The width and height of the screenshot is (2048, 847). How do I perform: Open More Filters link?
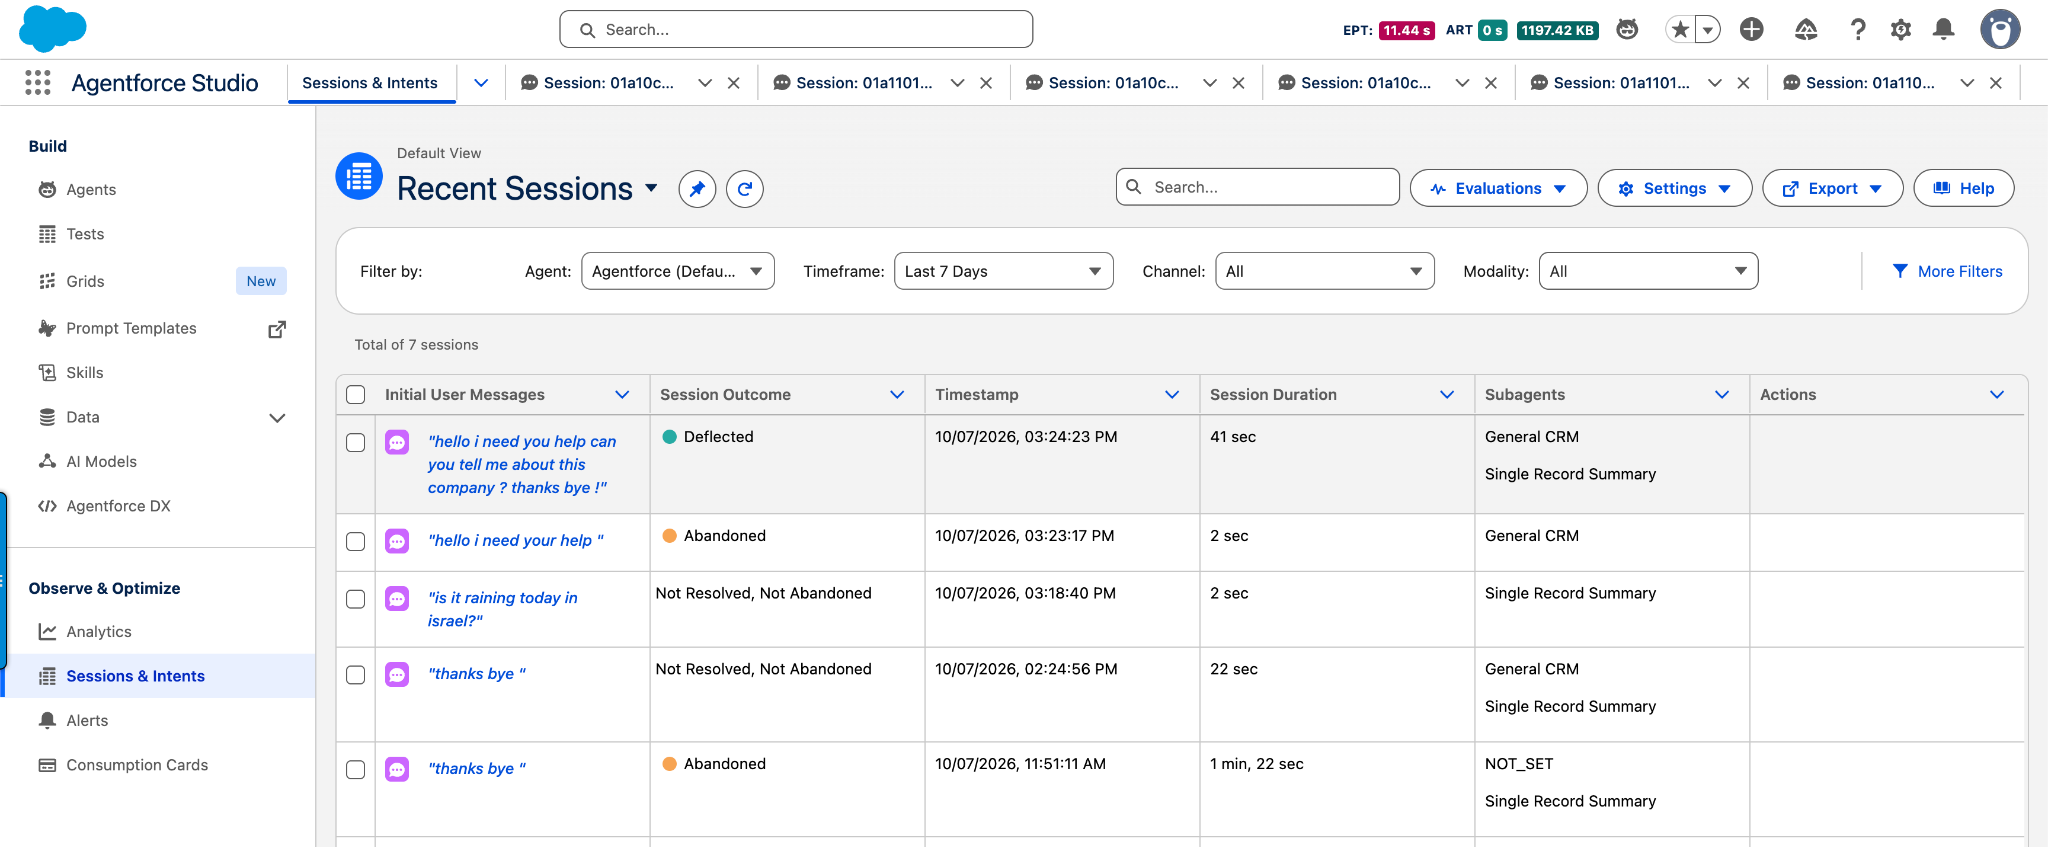coord(1947,271)
